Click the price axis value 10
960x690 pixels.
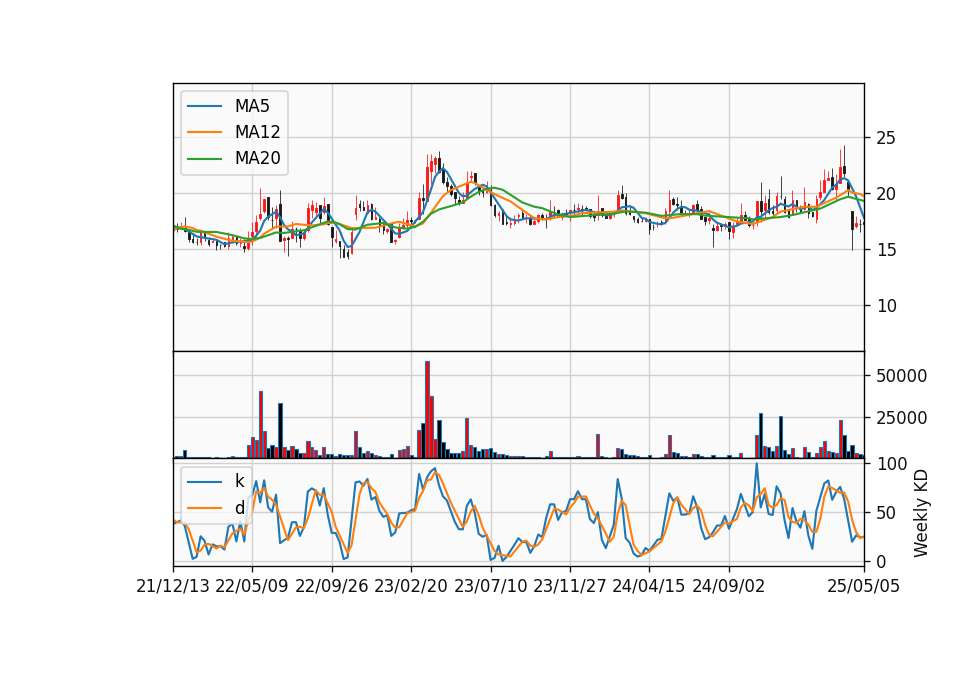click(x=886, y=306)
